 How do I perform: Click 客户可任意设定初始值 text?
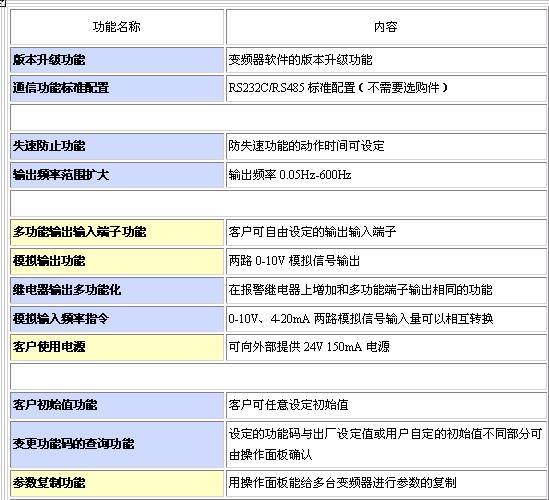(289, 405)
